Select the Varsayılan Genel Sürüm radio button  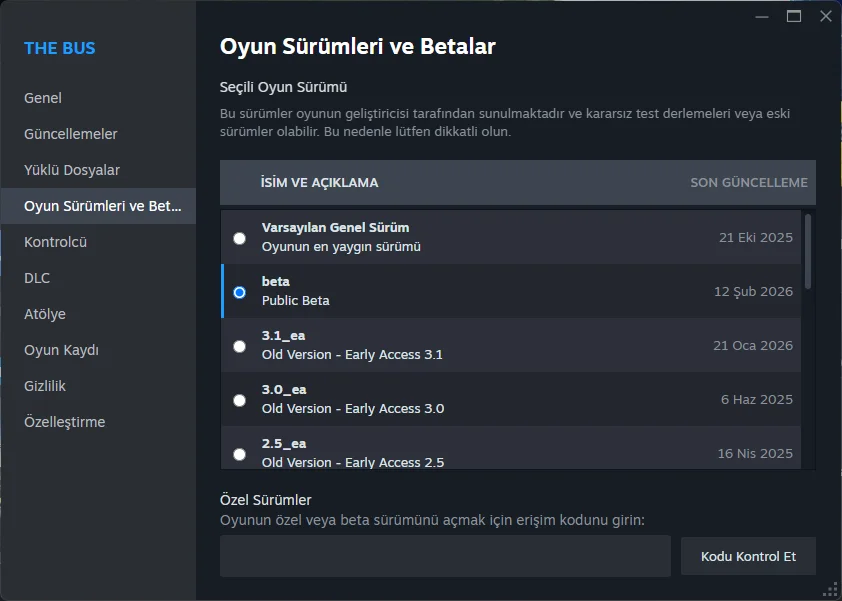[x=239, y=238]
